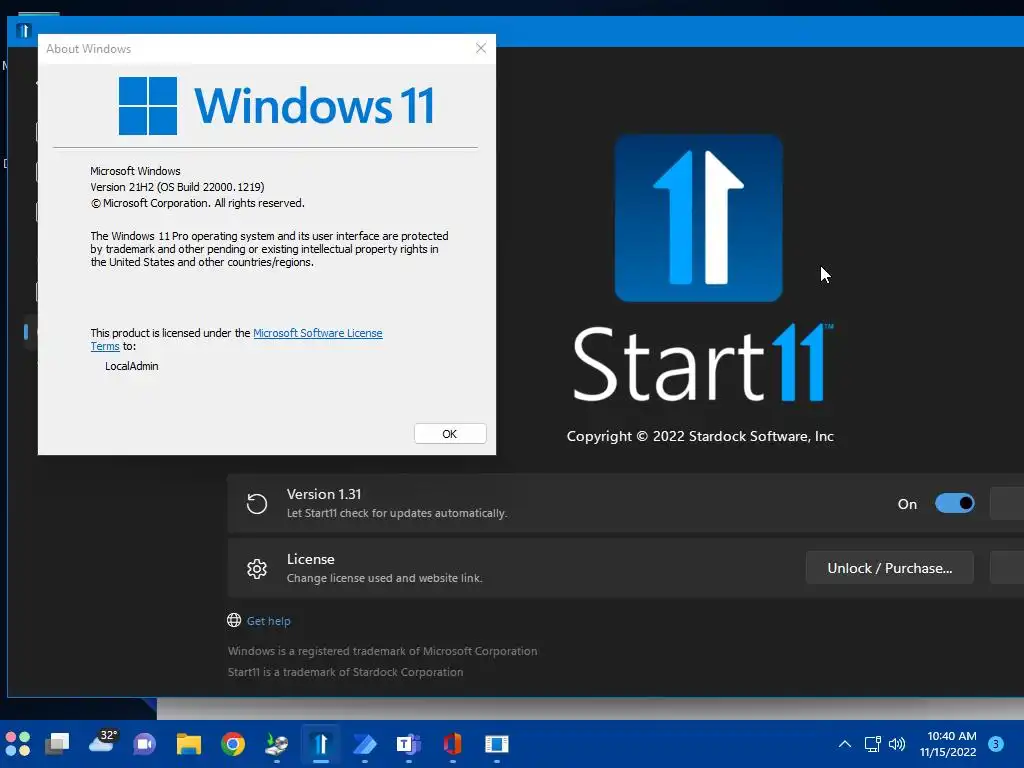Click the LocalAdmin licensee name
This screenshot has height=768, width=1024.
132,366
